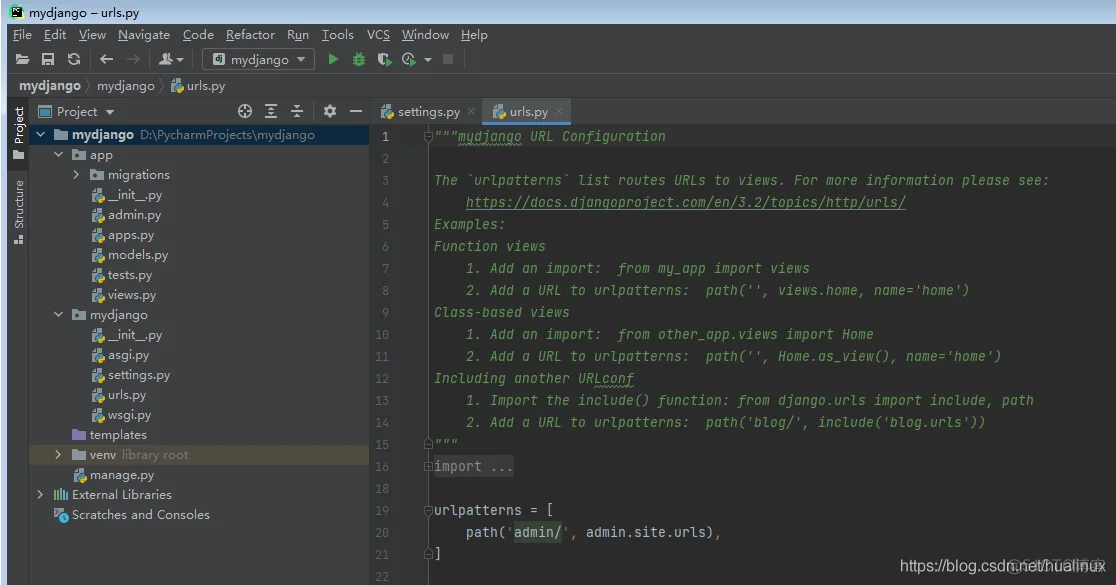
Task: Fold the docstring at line 1
Action: [428, 136]
